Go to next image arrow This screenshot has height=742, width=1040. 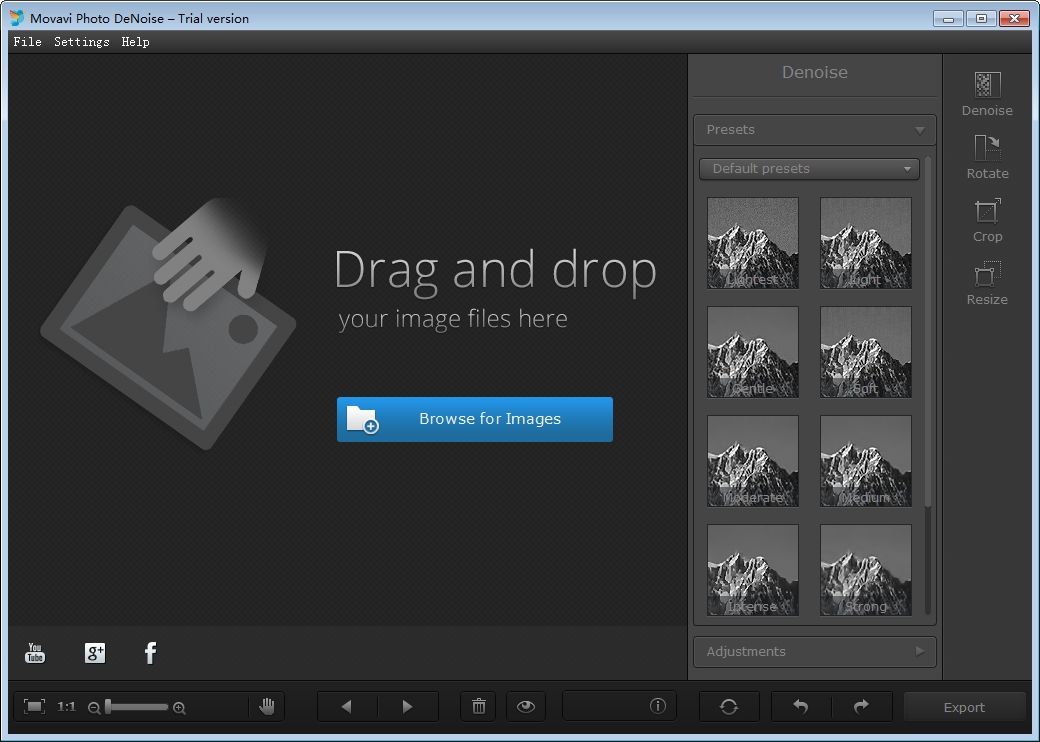[x=407, y=707]
